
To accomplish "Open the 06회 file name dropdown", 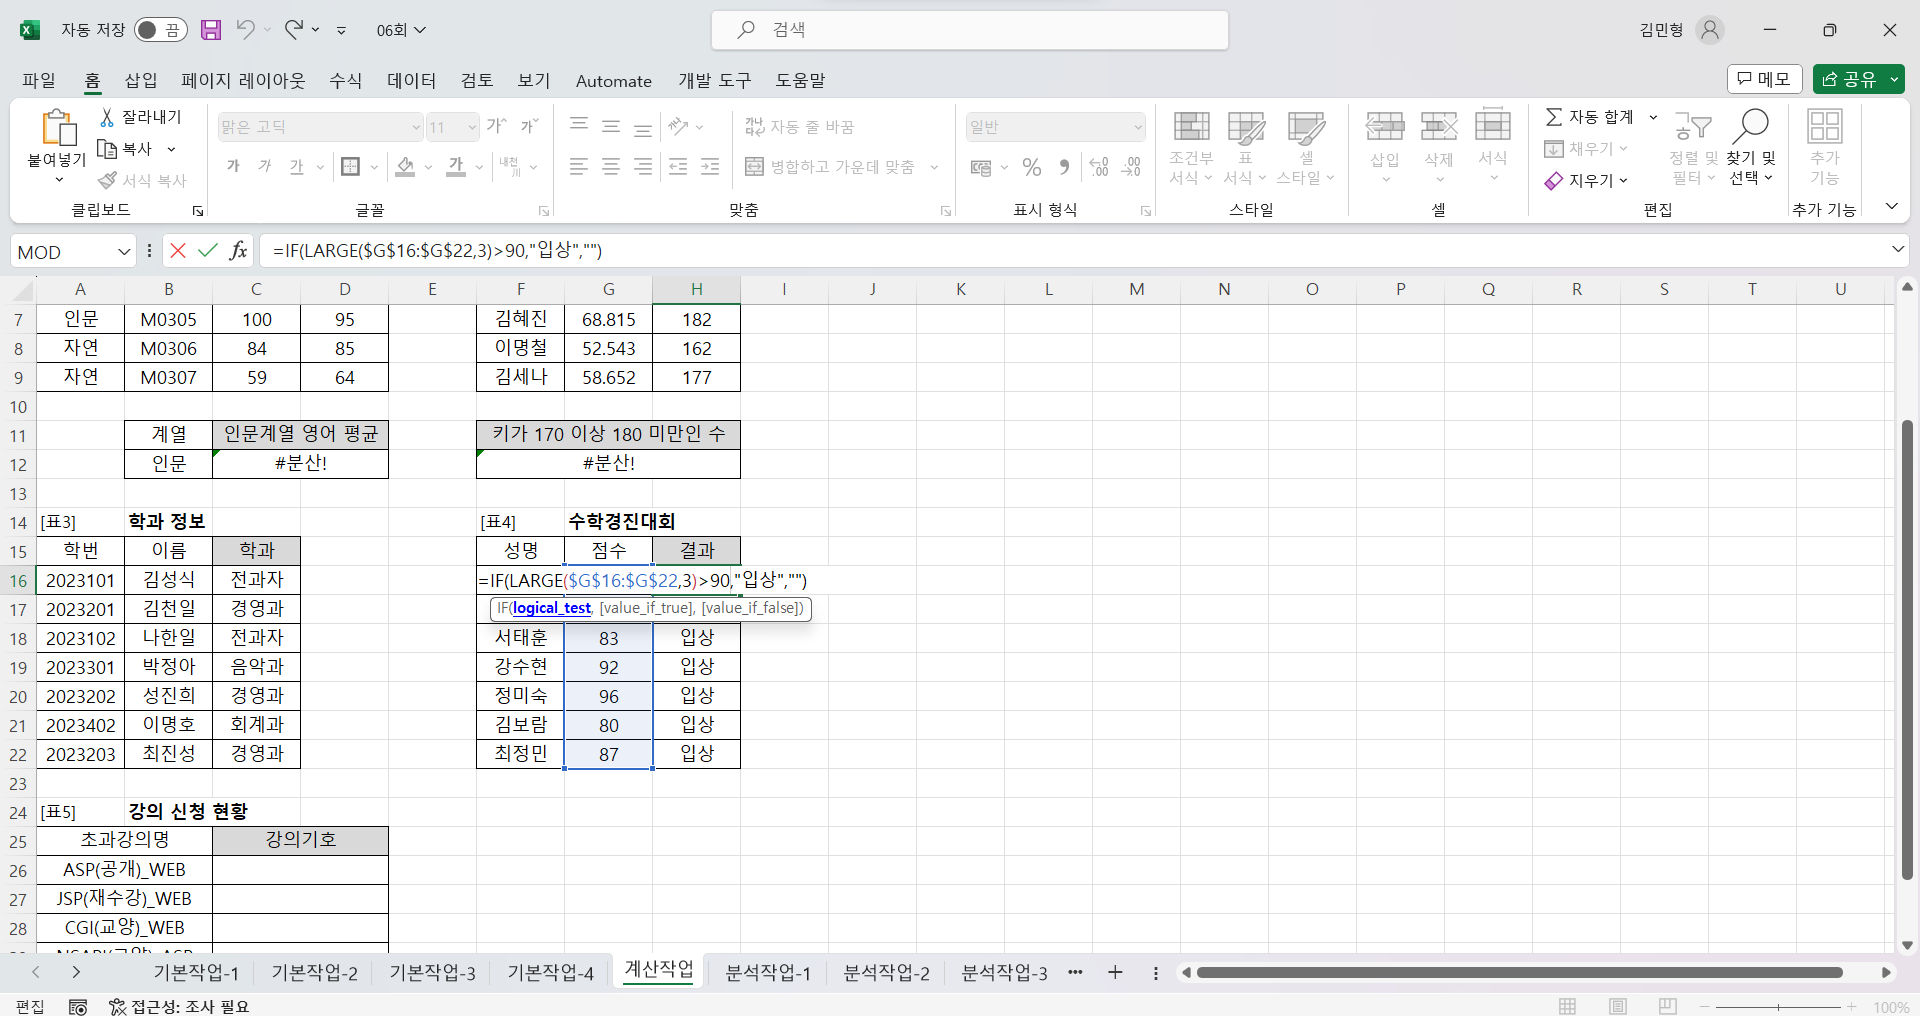I will (x=401, y=30).
